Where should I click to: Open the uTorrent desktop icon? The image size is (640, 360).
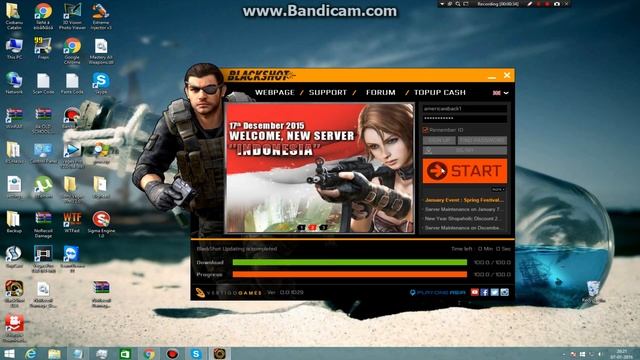pyautogui.click(x=43, y=187)
